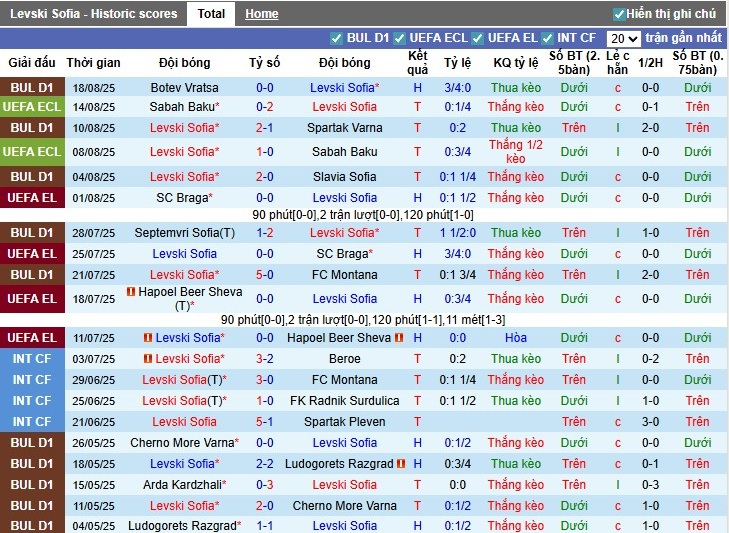This screenshot has width=729, height=533.
Task: Click the Thắng 1/2 kèo result cell
Action: pos(516,152)
